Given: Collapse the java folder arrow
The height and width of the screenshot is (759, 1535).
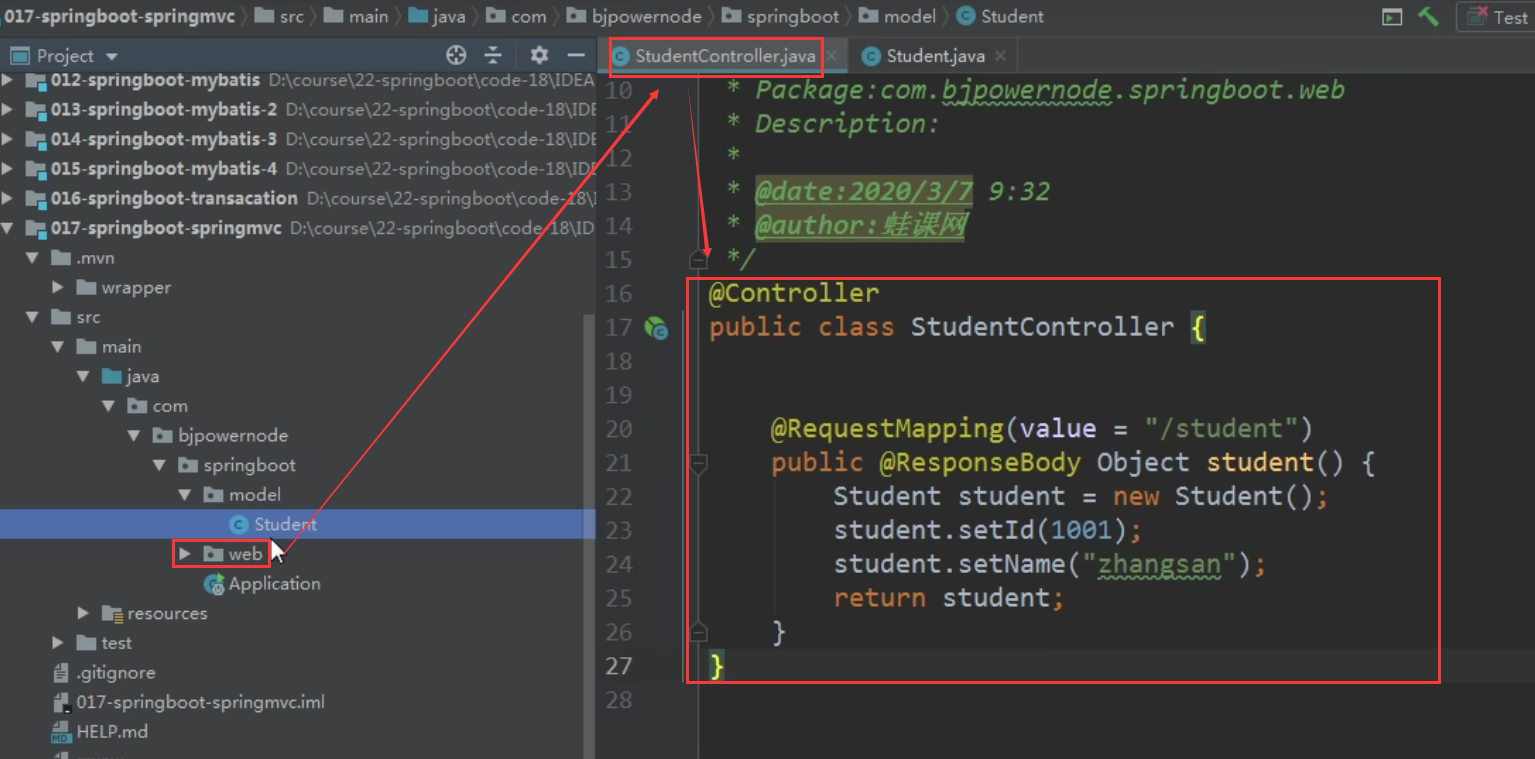Looking at the screenshot, I should pyautogui.click(x=84, y=376).
